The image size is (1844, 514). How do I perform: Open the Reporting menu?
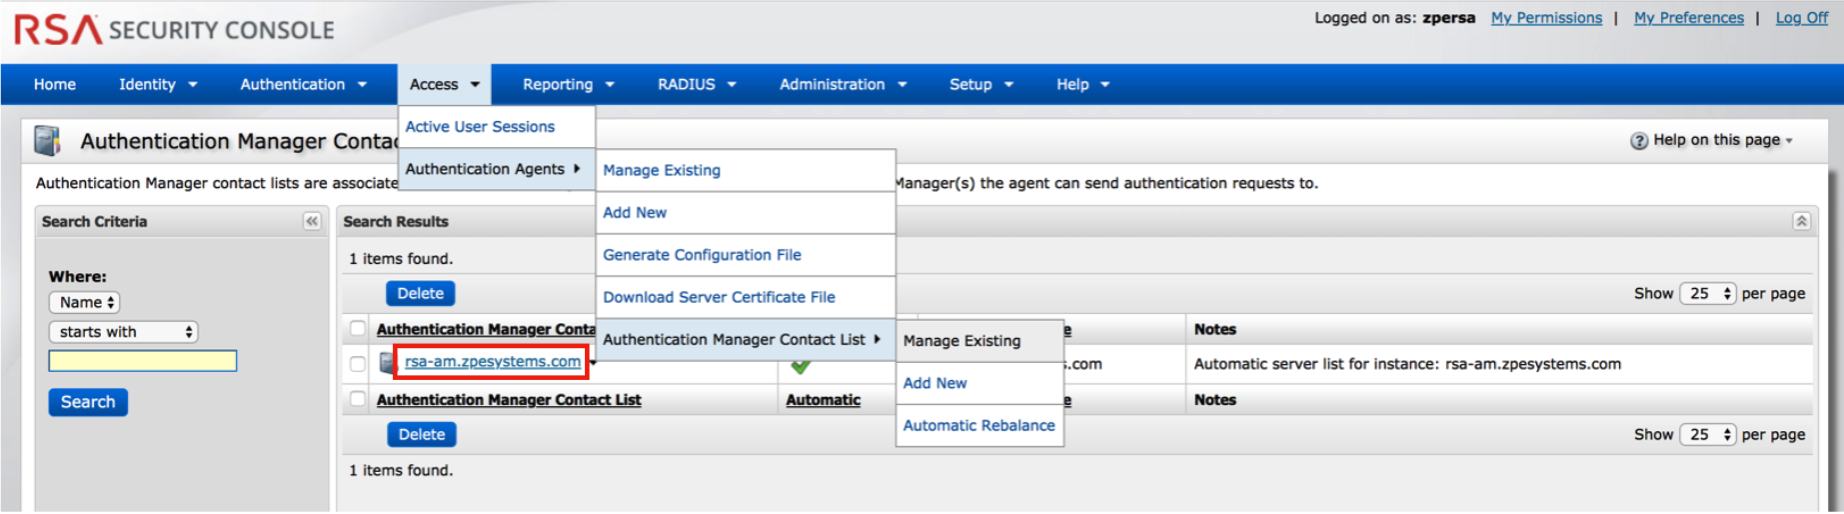tap(568, 84)
